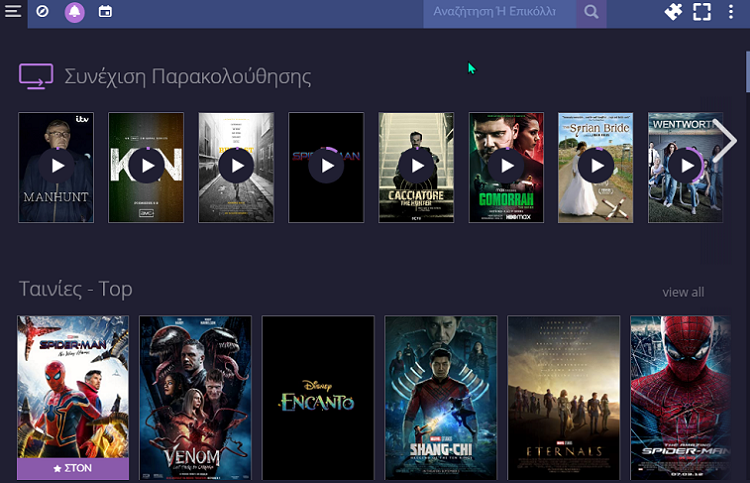
Task: Click view all for top movies
Action: [x=683, y=292]
